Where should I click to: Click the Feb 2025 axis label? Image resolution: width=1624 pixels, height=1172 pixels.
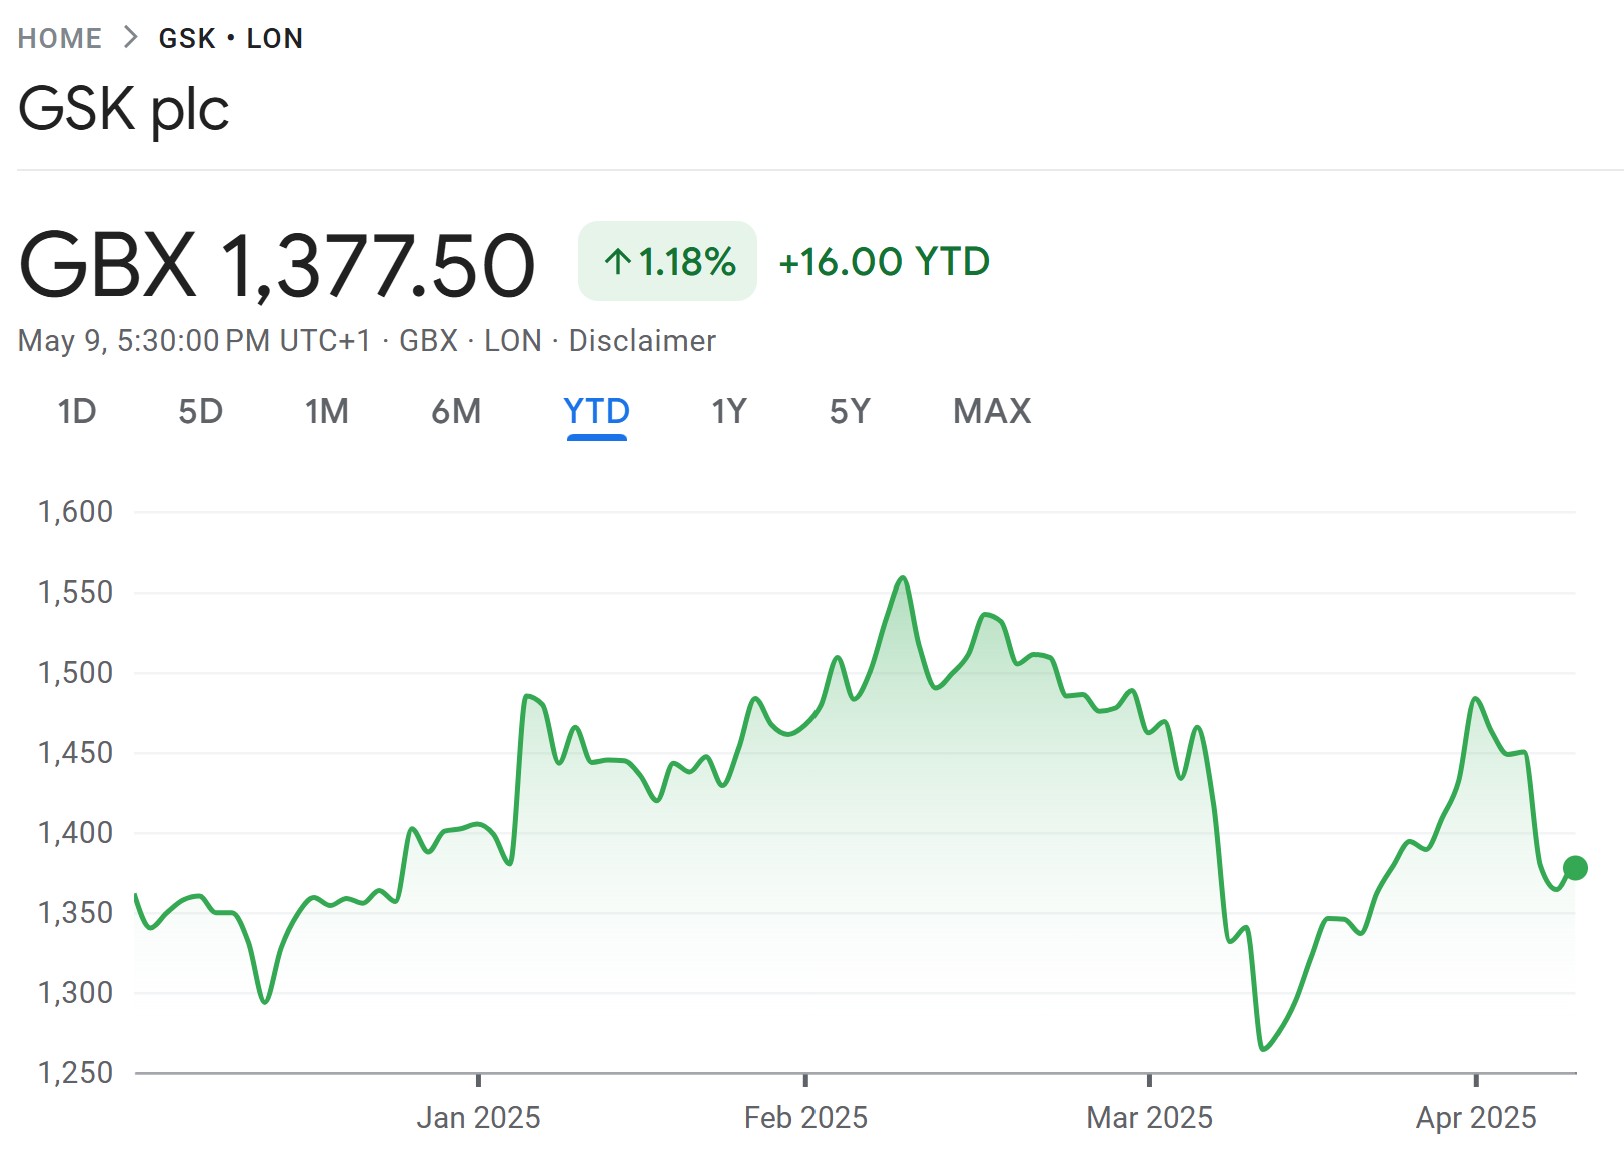[x=805, y=1117]
